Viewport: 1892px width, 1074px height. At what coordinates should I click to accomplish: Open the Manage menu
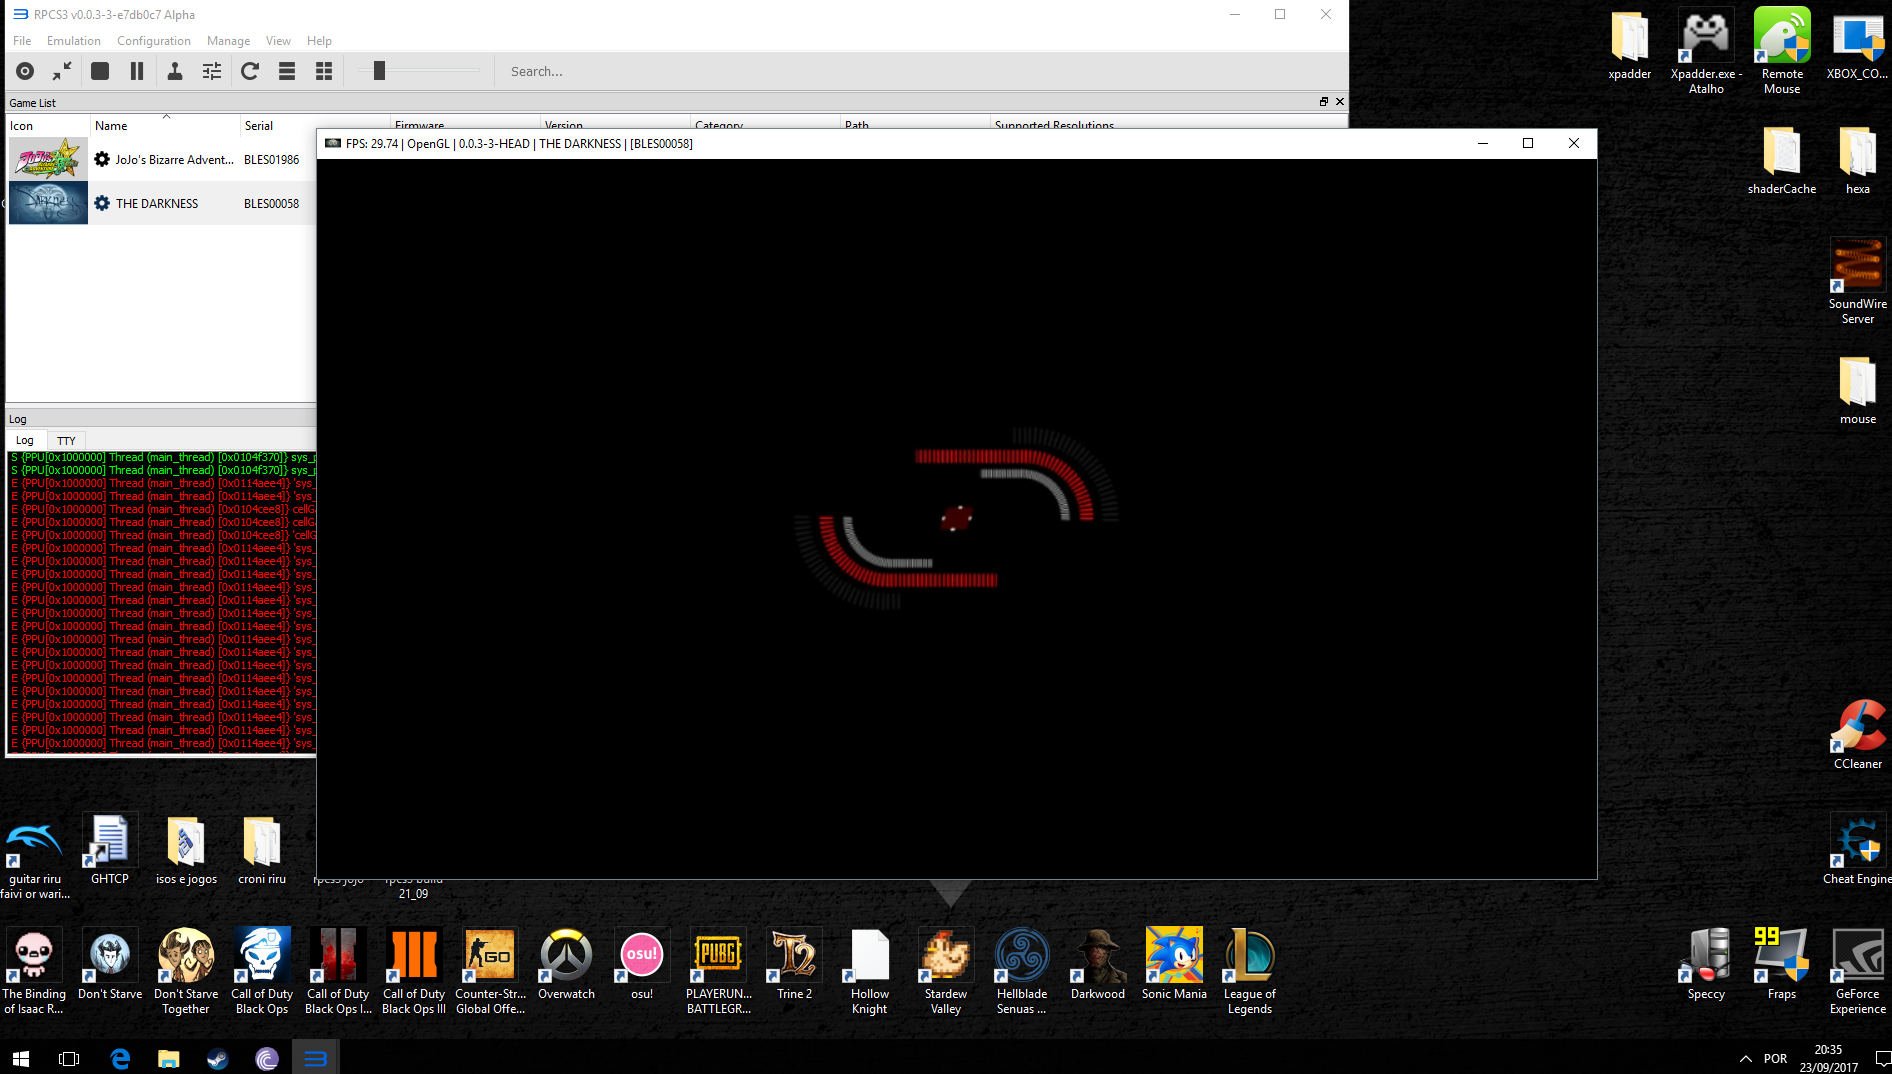(x=228, y=41)
